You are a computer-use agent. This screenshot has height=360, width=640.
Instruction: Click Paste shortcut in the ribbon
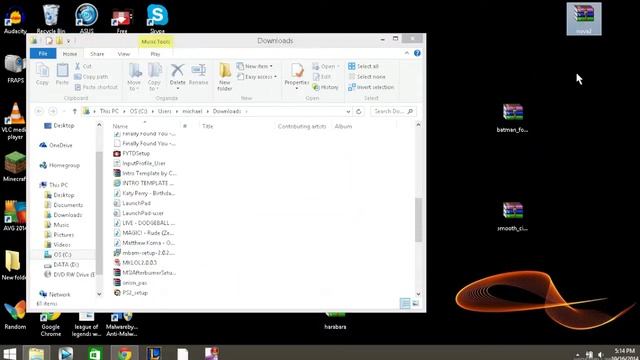click(96, 87)
